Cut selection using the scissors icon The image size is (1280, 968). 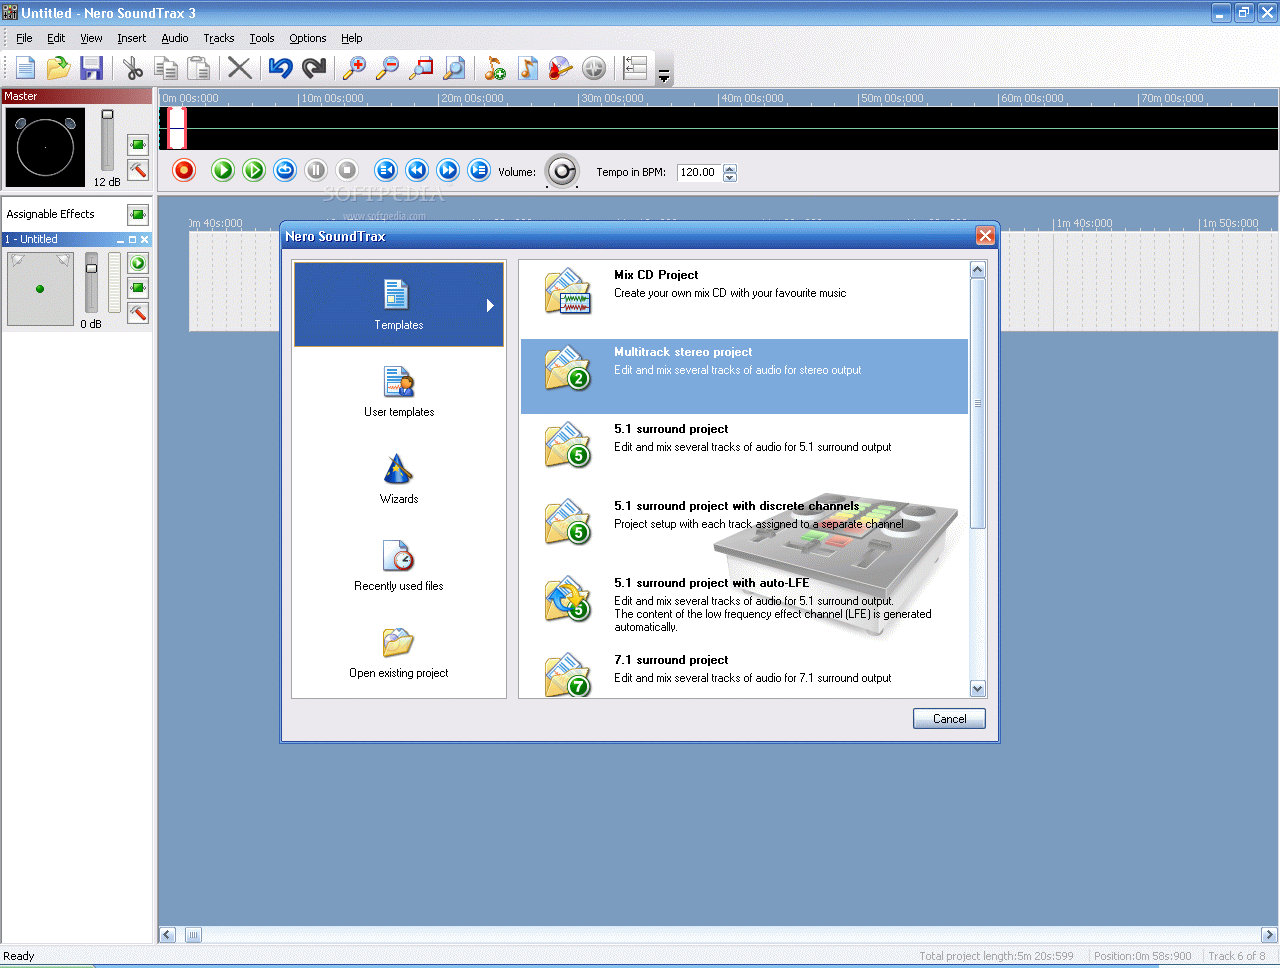pos(133,68)
